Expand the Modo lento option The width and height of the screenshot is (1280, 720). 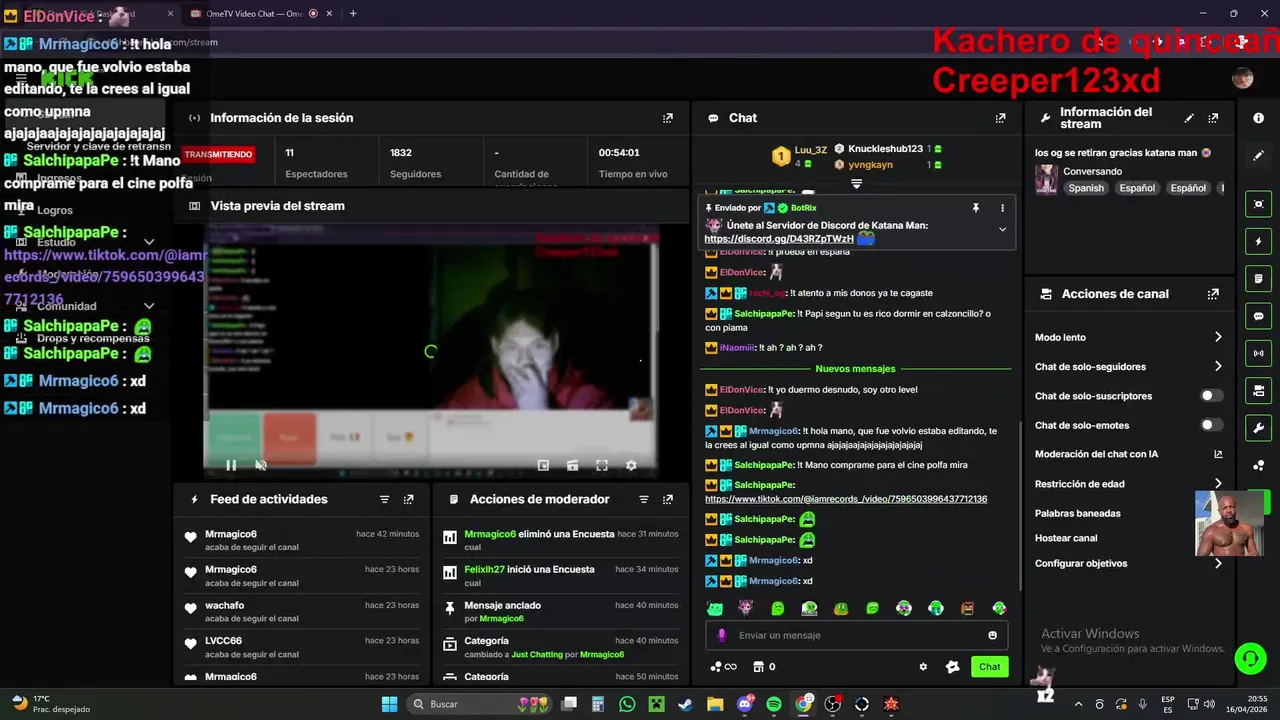(1218, 337)
